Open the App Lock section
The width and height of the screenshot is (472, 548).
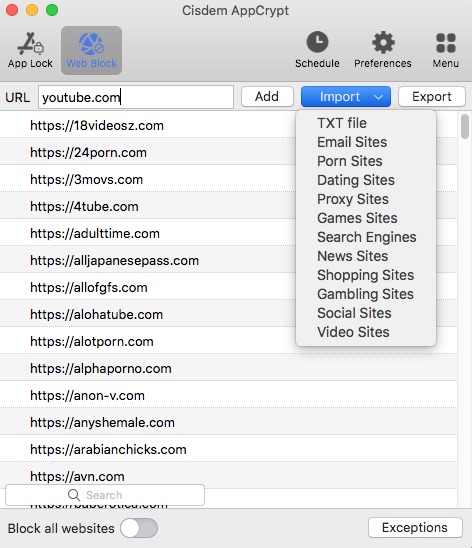(x=30, y=50)
